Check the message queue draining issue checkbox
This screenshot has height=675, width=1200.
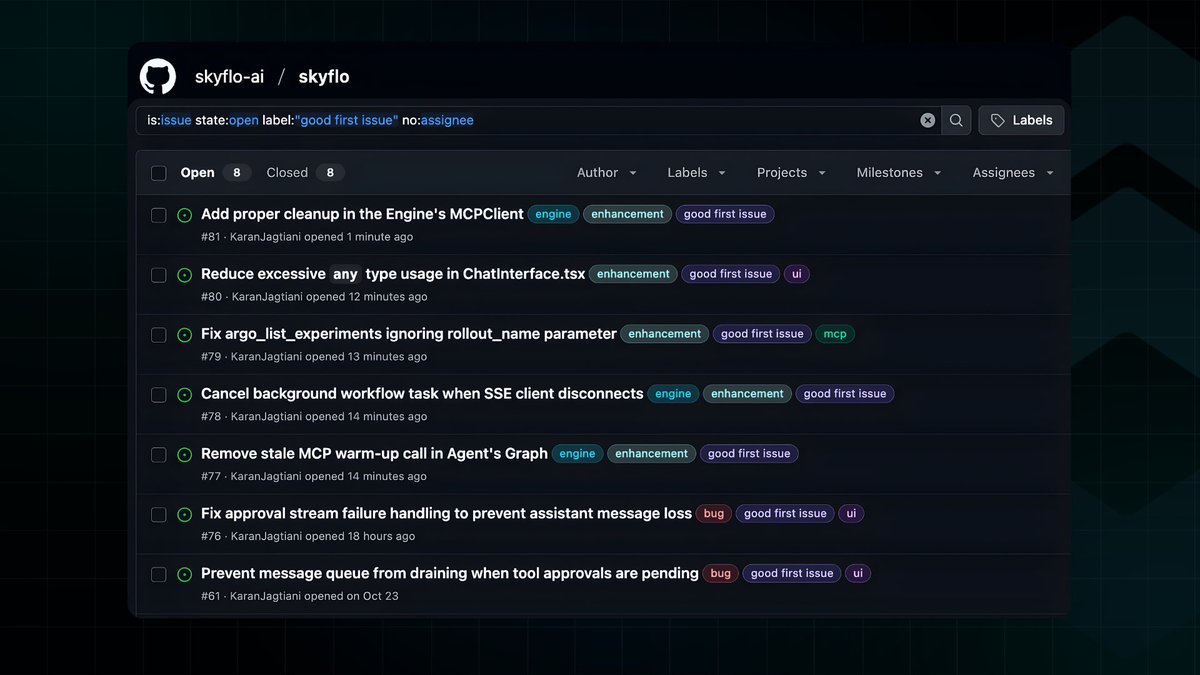pyautogui.click(x=158, y=575)
